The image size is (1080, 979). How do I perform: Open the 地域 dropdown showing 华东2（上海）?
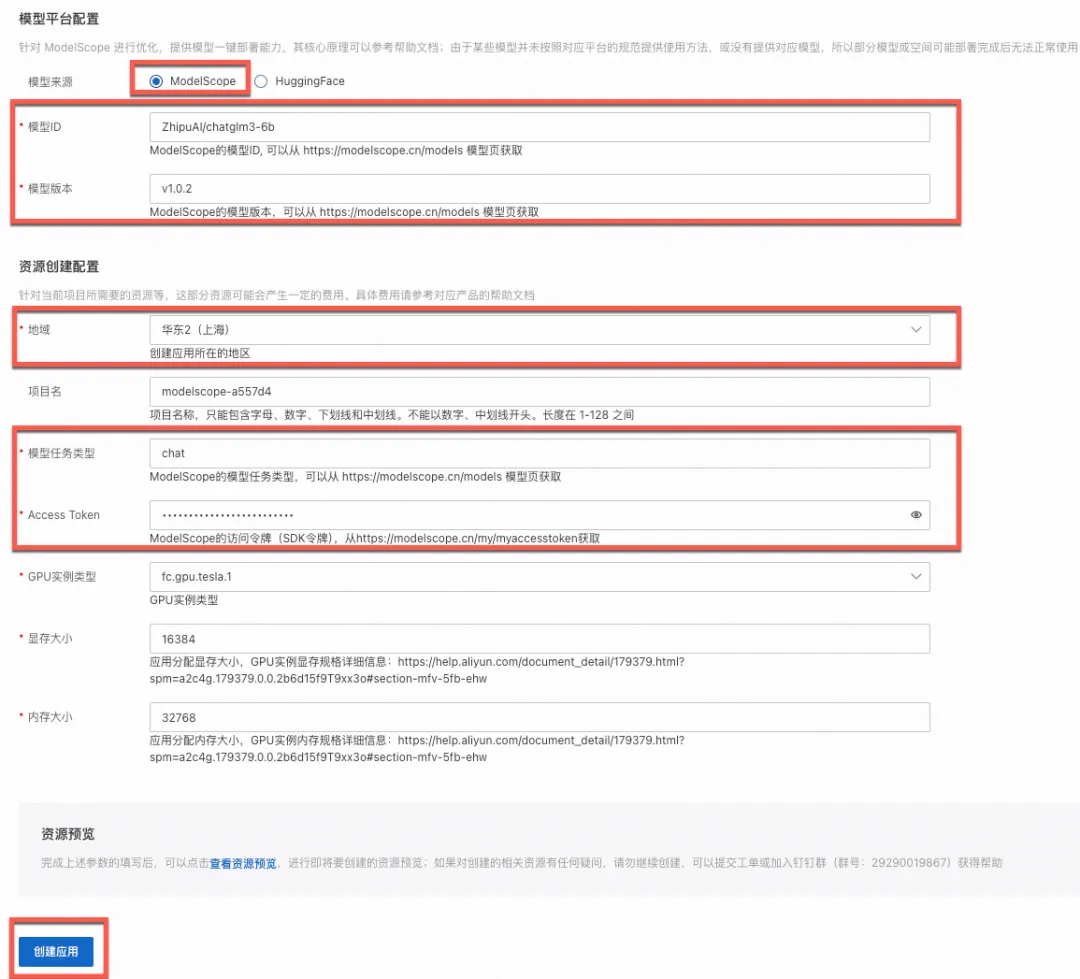[x=539, y=330]
